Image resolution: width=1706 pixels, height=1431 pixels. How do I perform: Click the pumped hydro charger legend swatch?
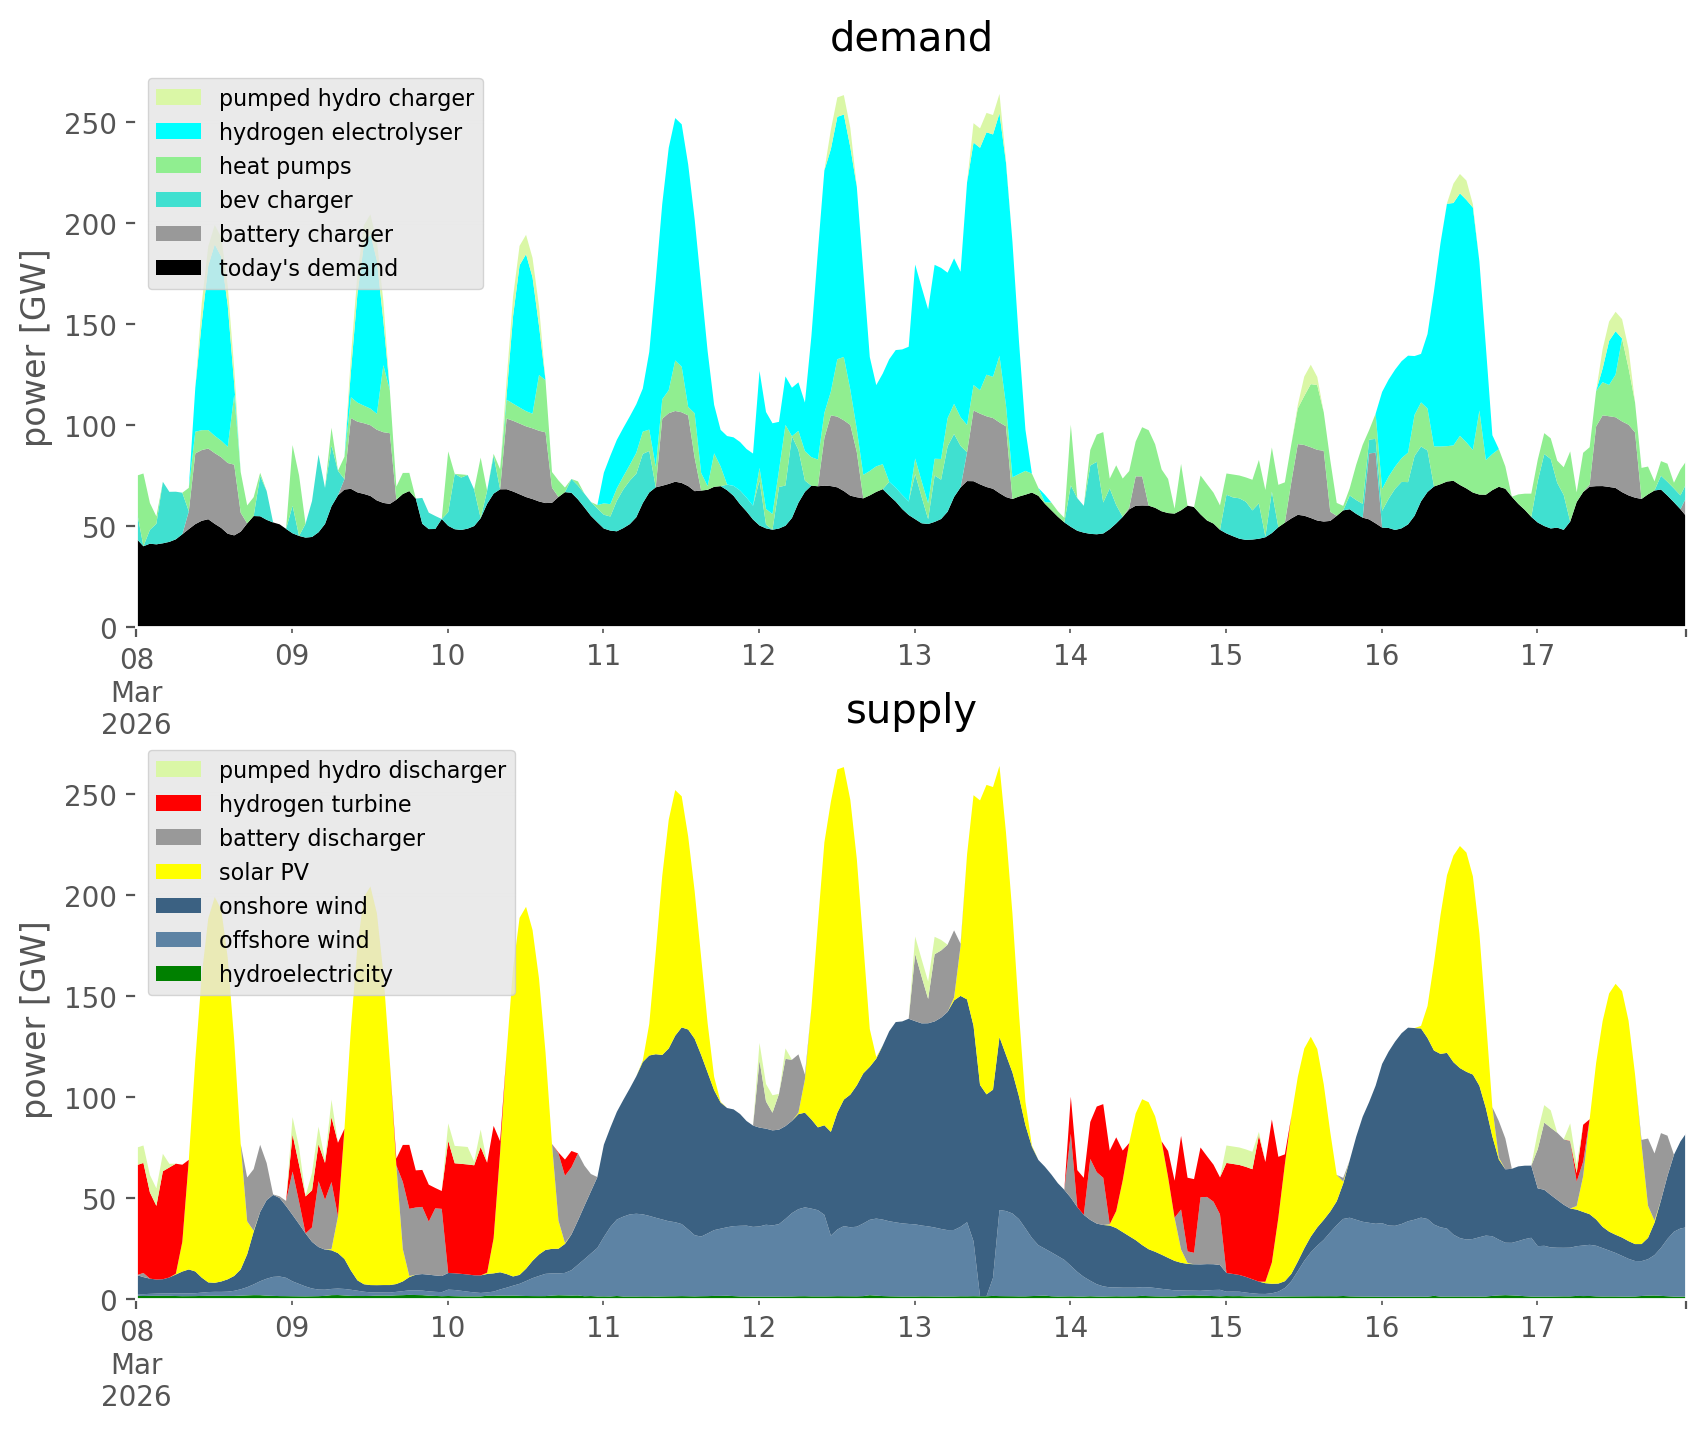[x=179, y=98]
